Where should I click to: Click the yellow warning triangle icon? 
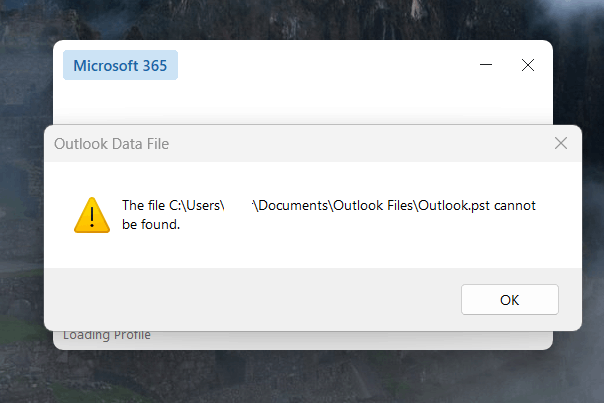(92, 215)
